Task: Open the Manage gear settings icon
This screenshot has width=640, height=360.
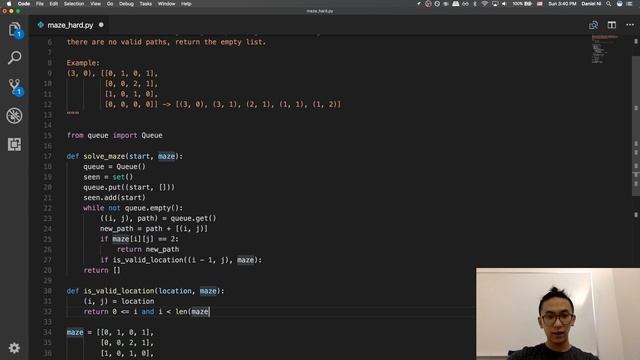Action: point(14,347)
